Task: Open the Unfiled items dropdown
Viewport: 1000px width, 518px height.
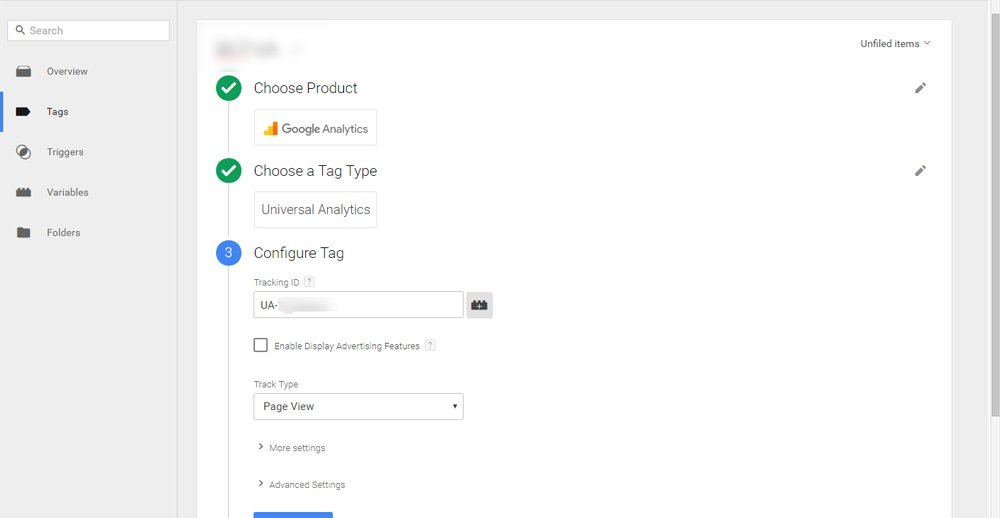Action: (x=895, y=43)
